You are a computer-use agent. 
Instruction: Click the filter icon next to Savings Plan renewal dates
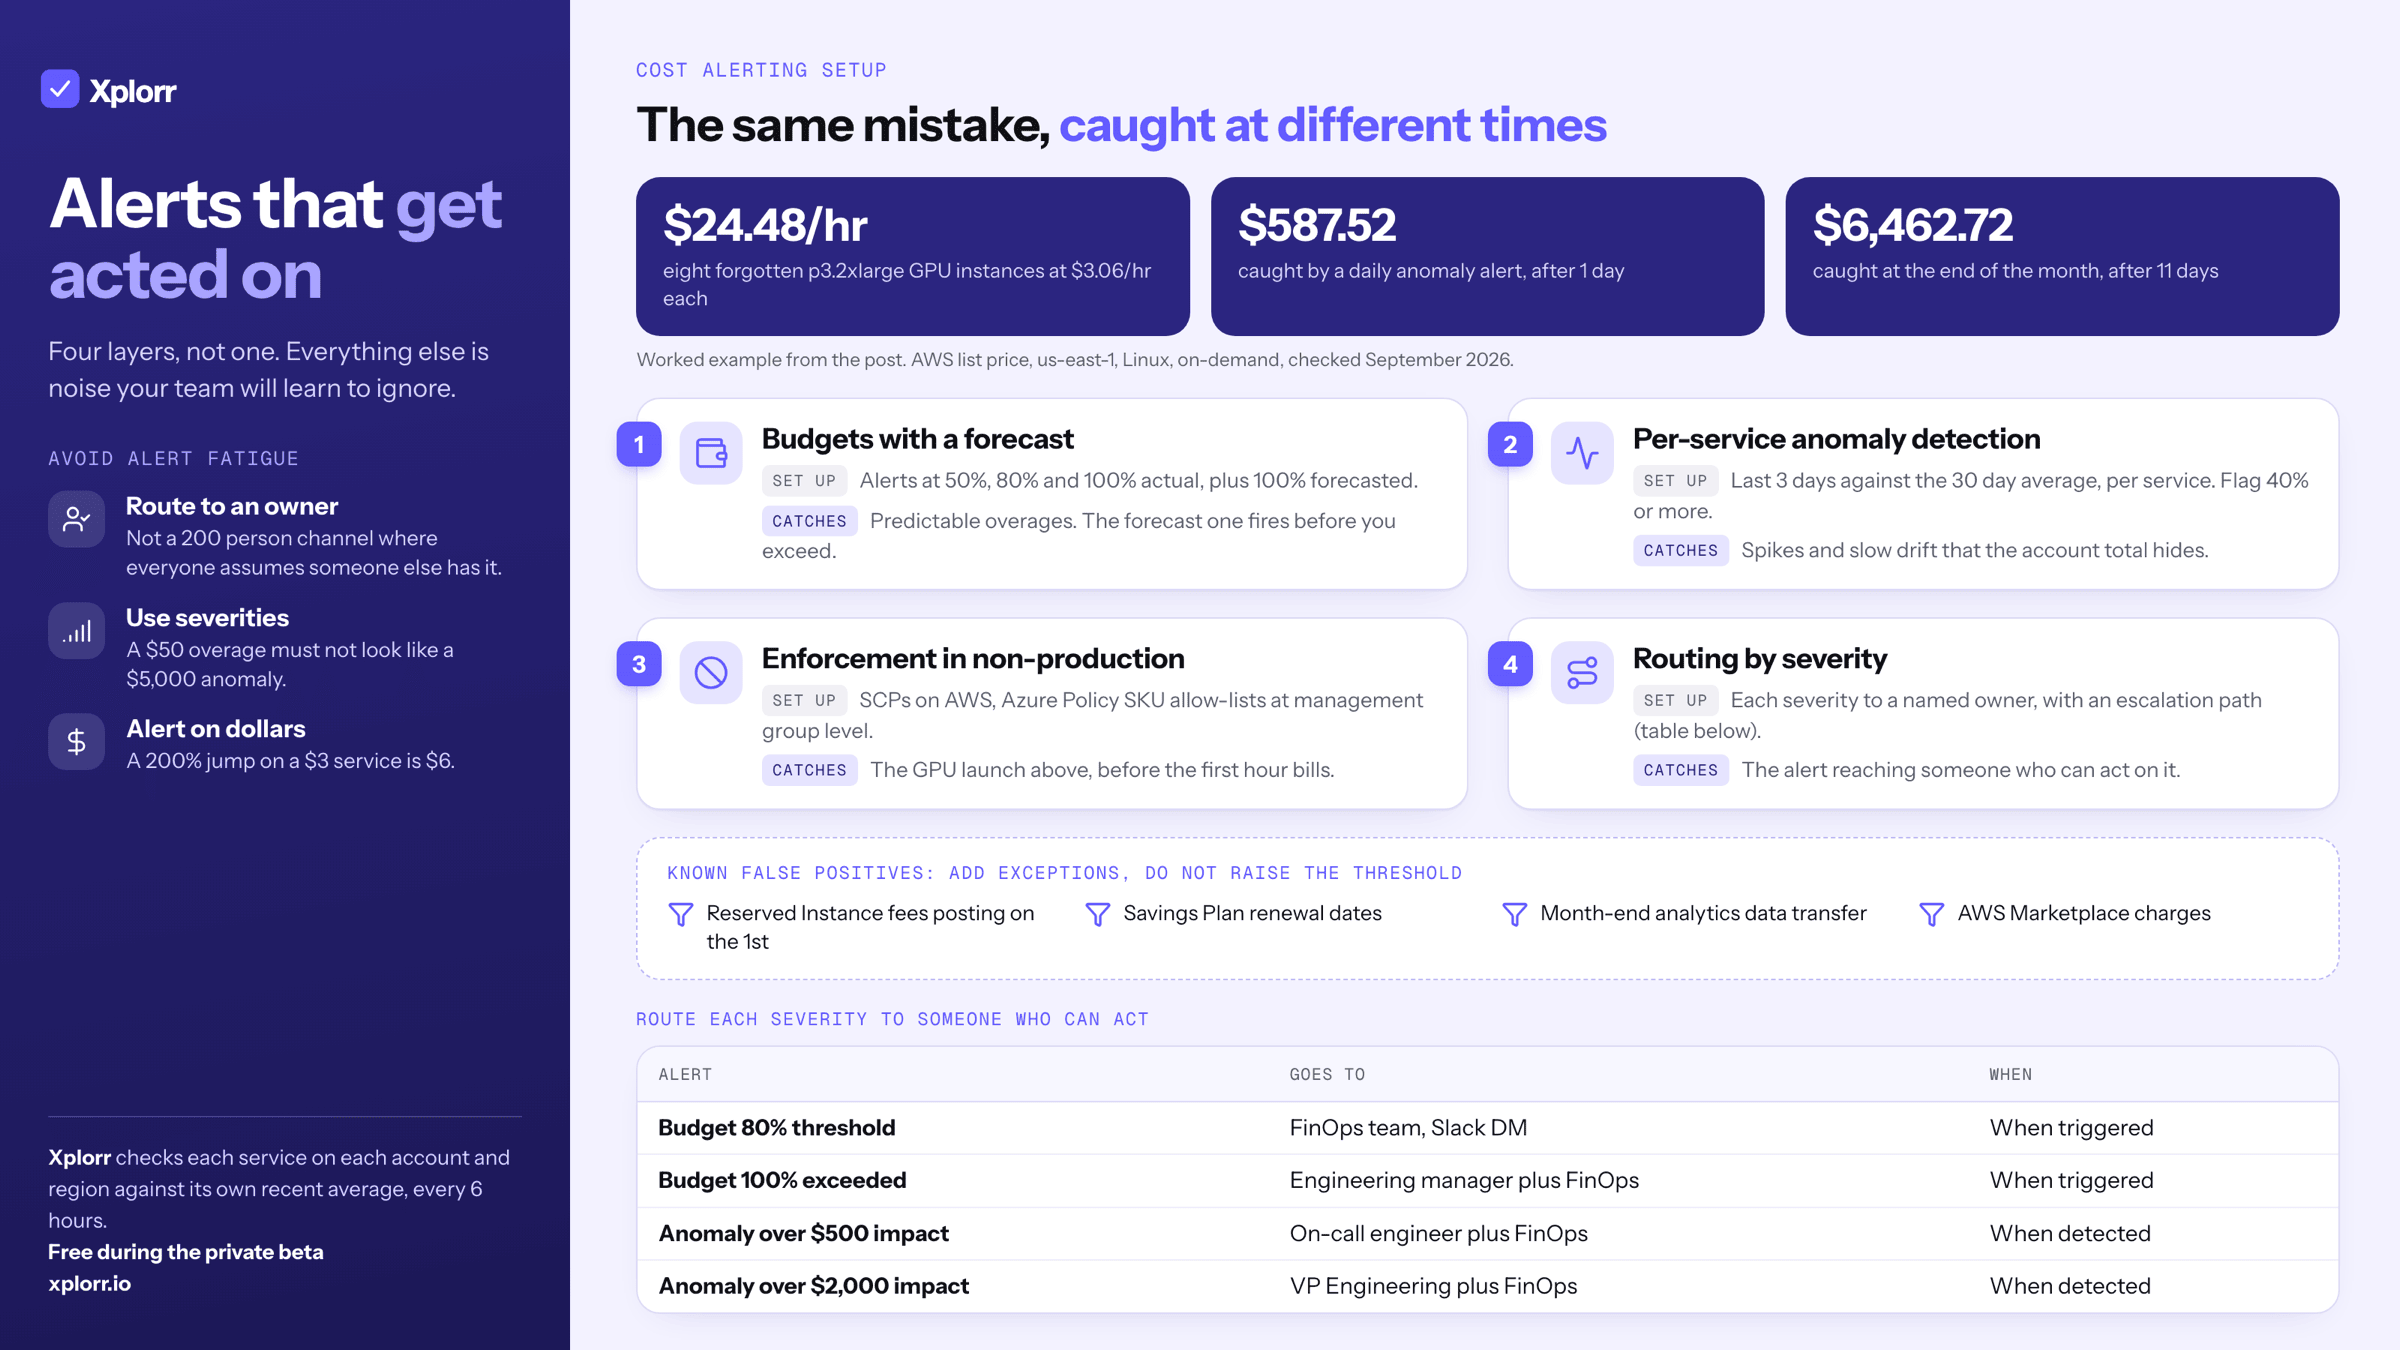pos(1098,914)
